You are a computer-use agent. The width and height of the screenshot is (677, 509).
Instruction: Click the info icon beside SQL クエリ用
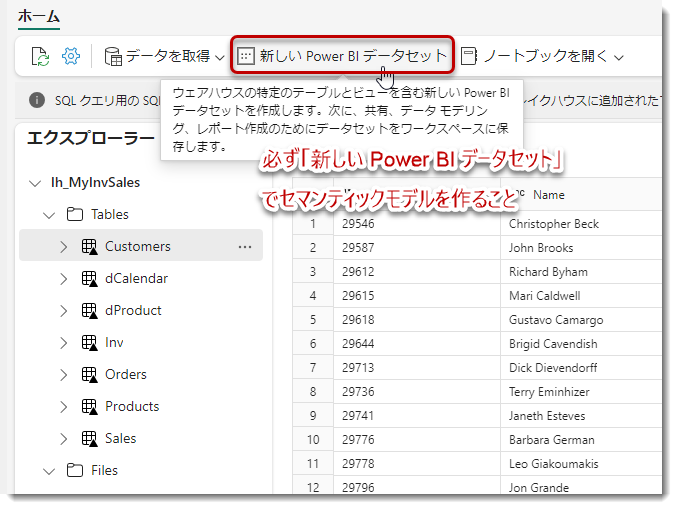click(37, 100)
